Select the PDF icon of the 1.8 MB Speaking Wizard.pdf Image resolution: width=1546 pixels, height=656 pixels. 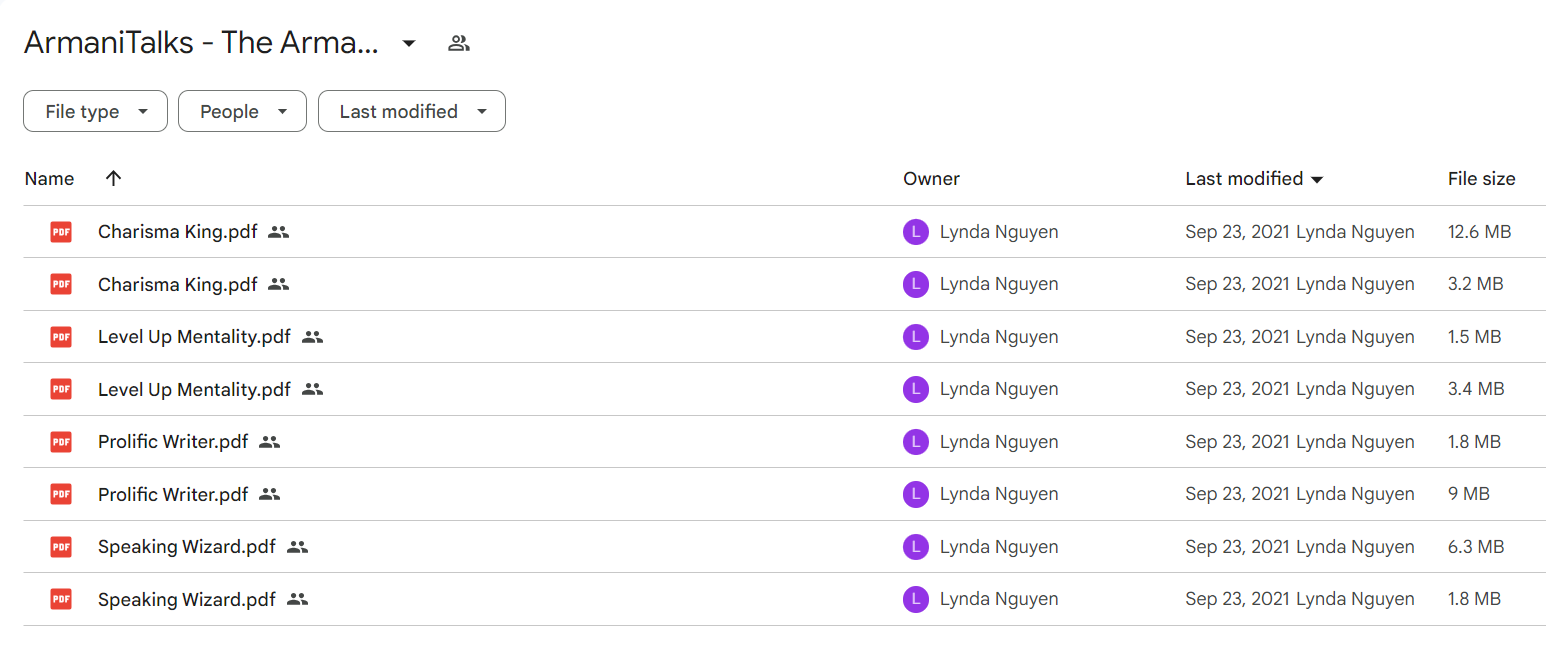tap(61, 599)
